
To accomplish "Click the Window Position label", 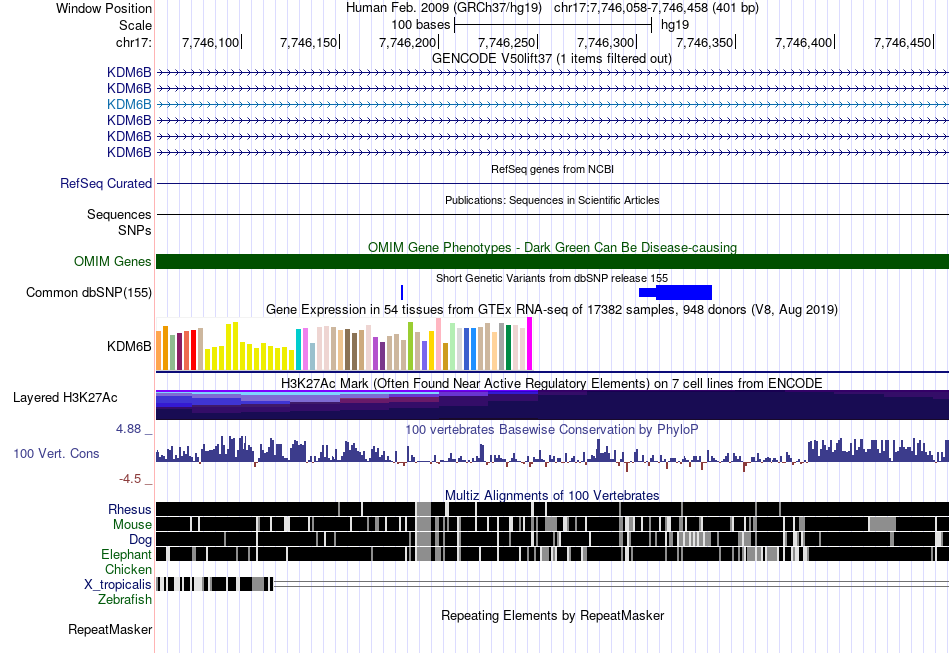I will point(104,8).
